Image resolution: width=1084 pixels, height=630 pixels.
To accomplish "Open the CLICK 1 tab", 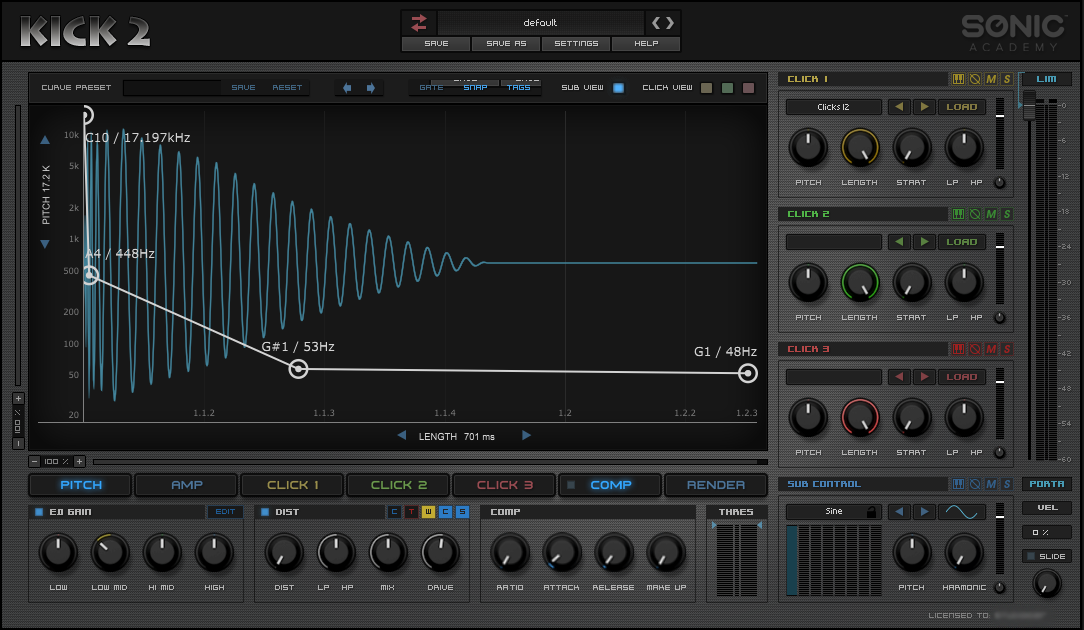I will [x=292, y=485].
